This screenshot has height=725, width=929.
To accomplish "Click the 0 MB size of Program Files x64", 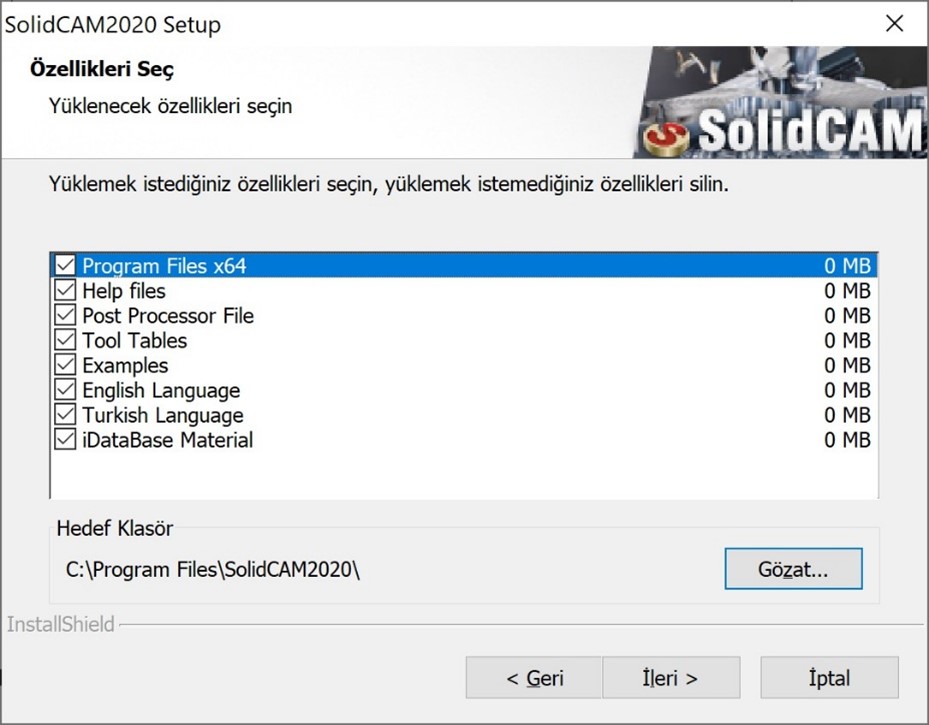I will click(x=847, y=266).
